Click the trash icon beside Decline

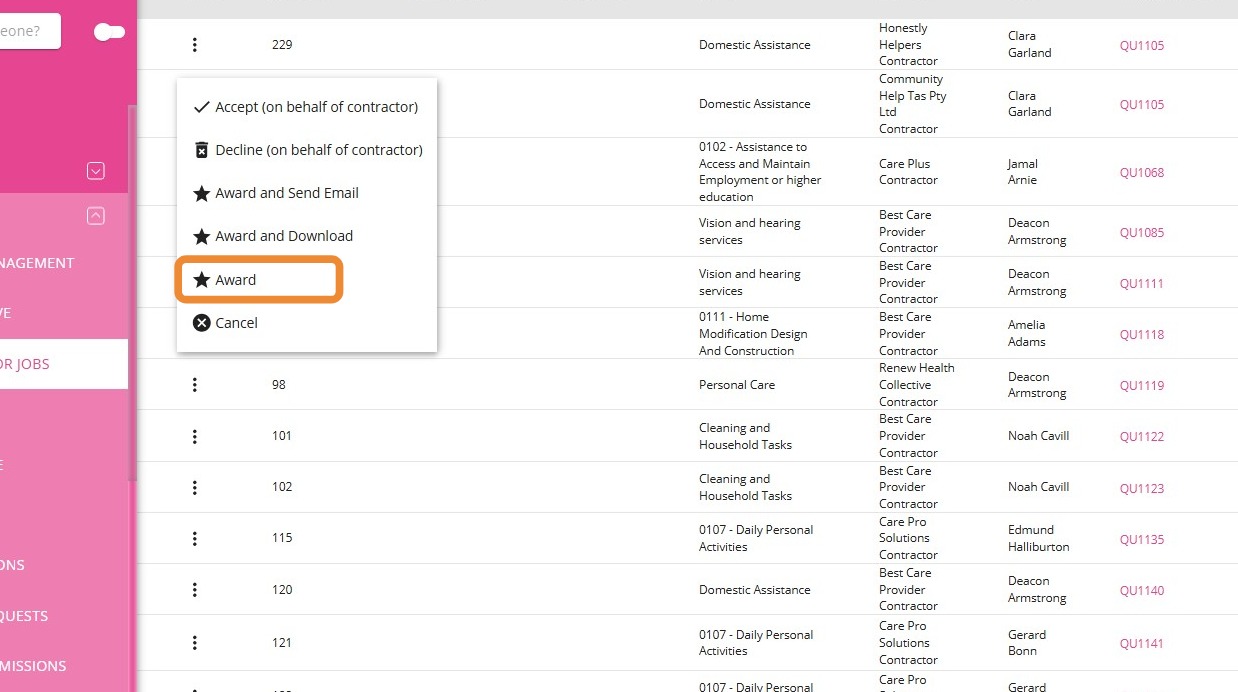click(201, 150)
